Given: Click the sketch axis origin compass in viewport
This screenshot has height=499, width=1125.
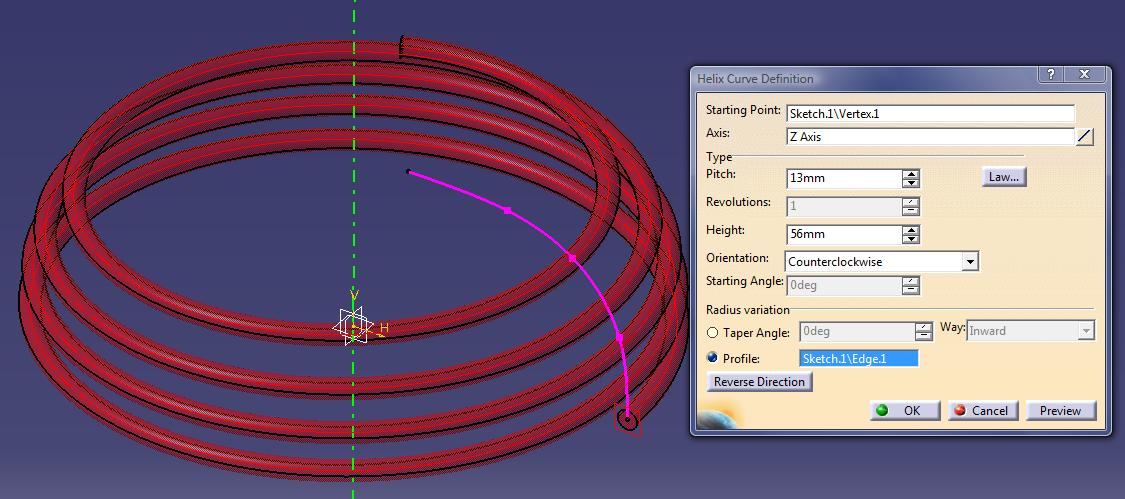Looking at the screenshot, I should (x=353, y=327).
